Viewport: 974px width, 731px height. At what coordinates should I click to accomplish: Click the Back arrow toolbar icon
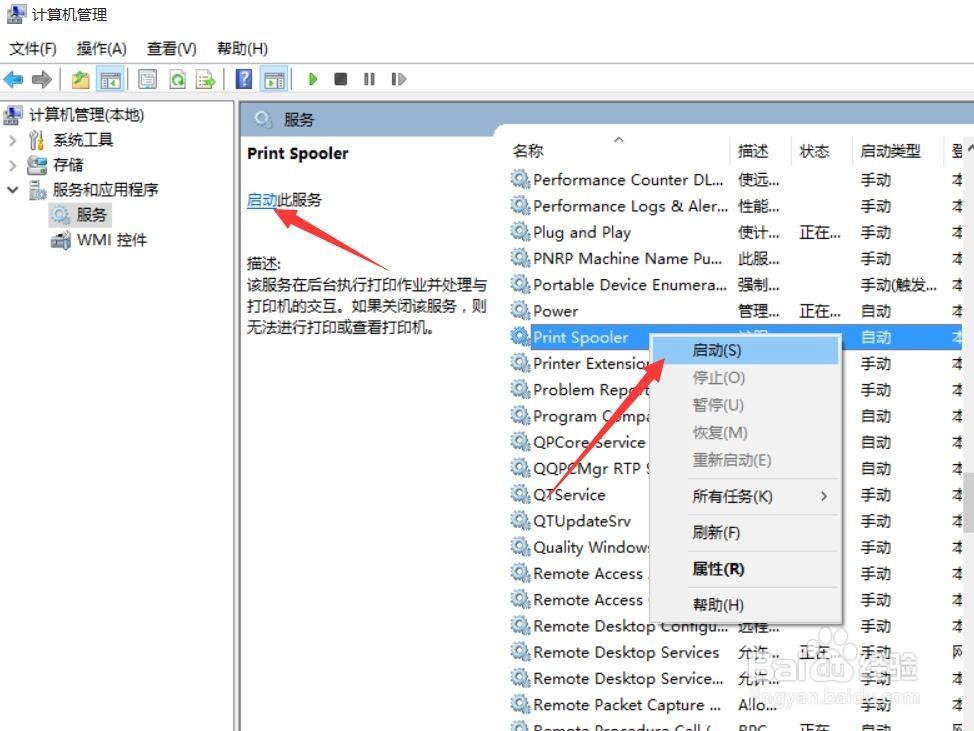pos(13,79)
